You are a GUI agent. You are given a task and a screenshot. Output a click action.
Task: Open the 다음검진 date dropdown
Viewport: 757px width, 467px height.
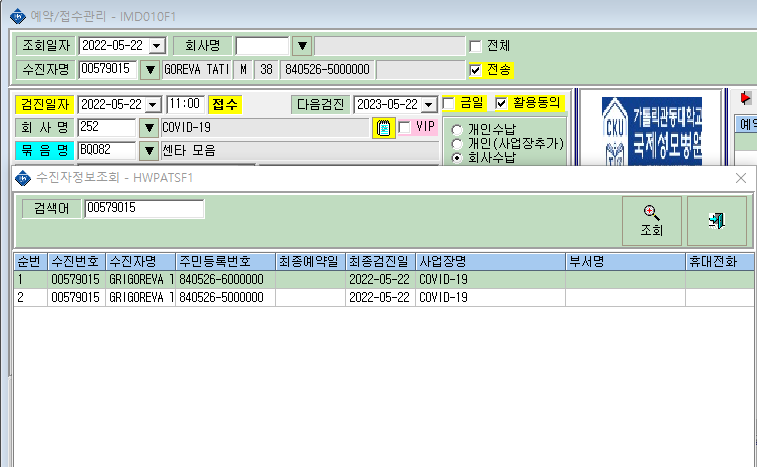point(428,105)
